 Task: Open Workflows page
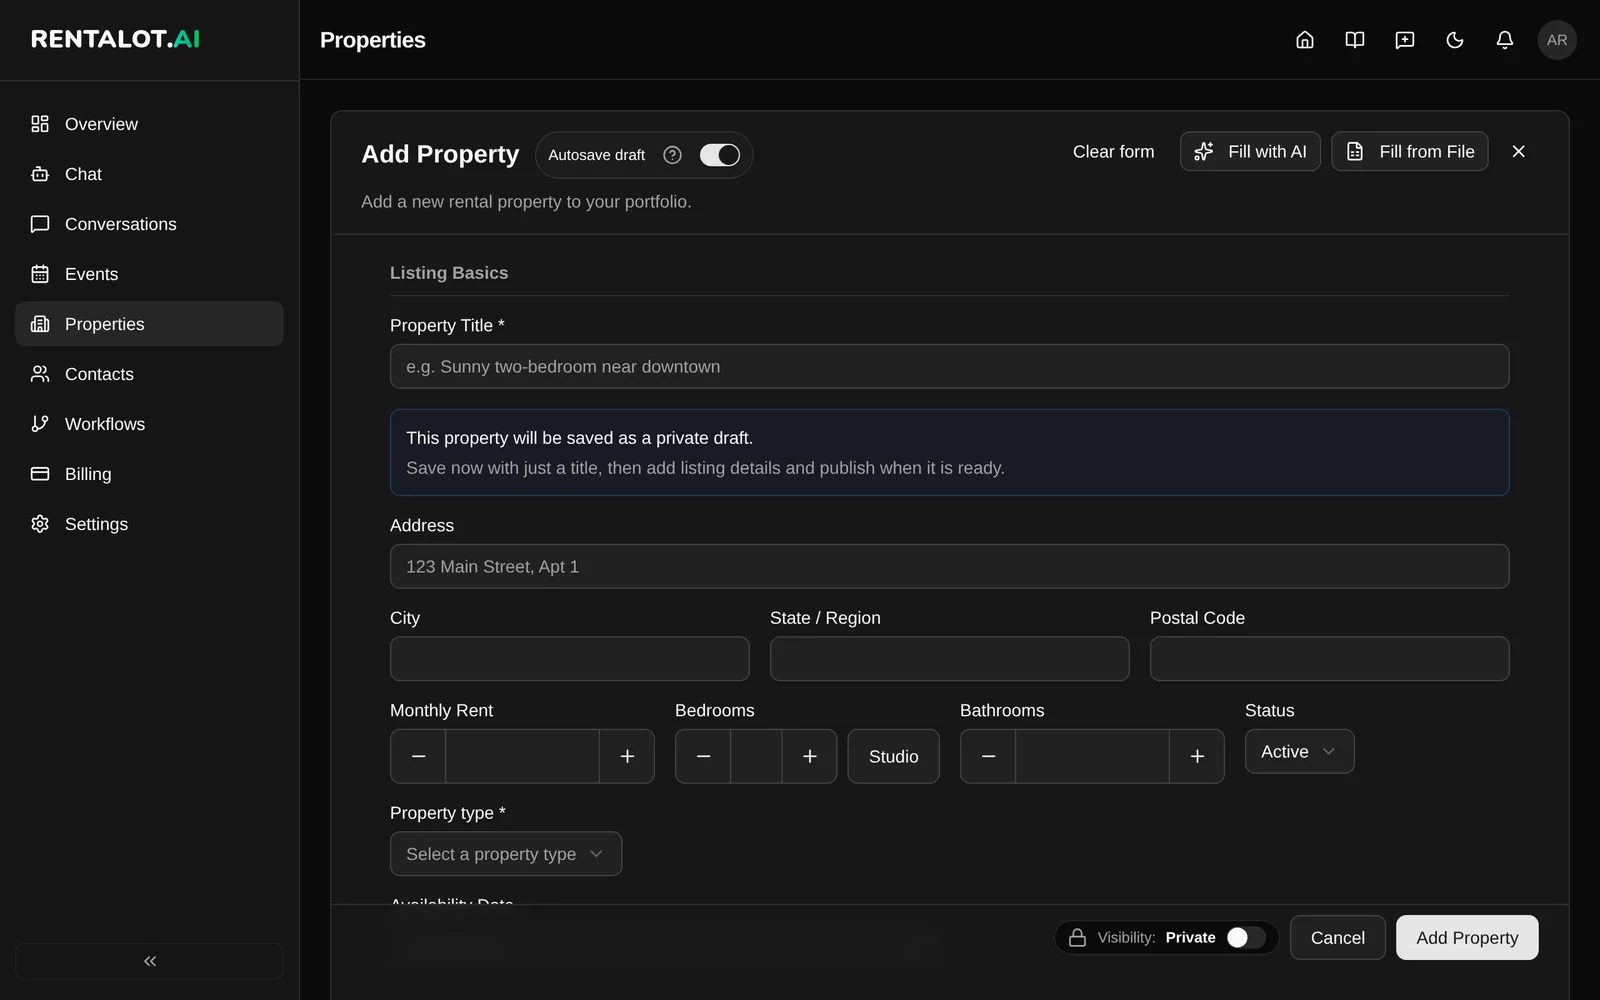pyautogui.click(x=150, y=424)
